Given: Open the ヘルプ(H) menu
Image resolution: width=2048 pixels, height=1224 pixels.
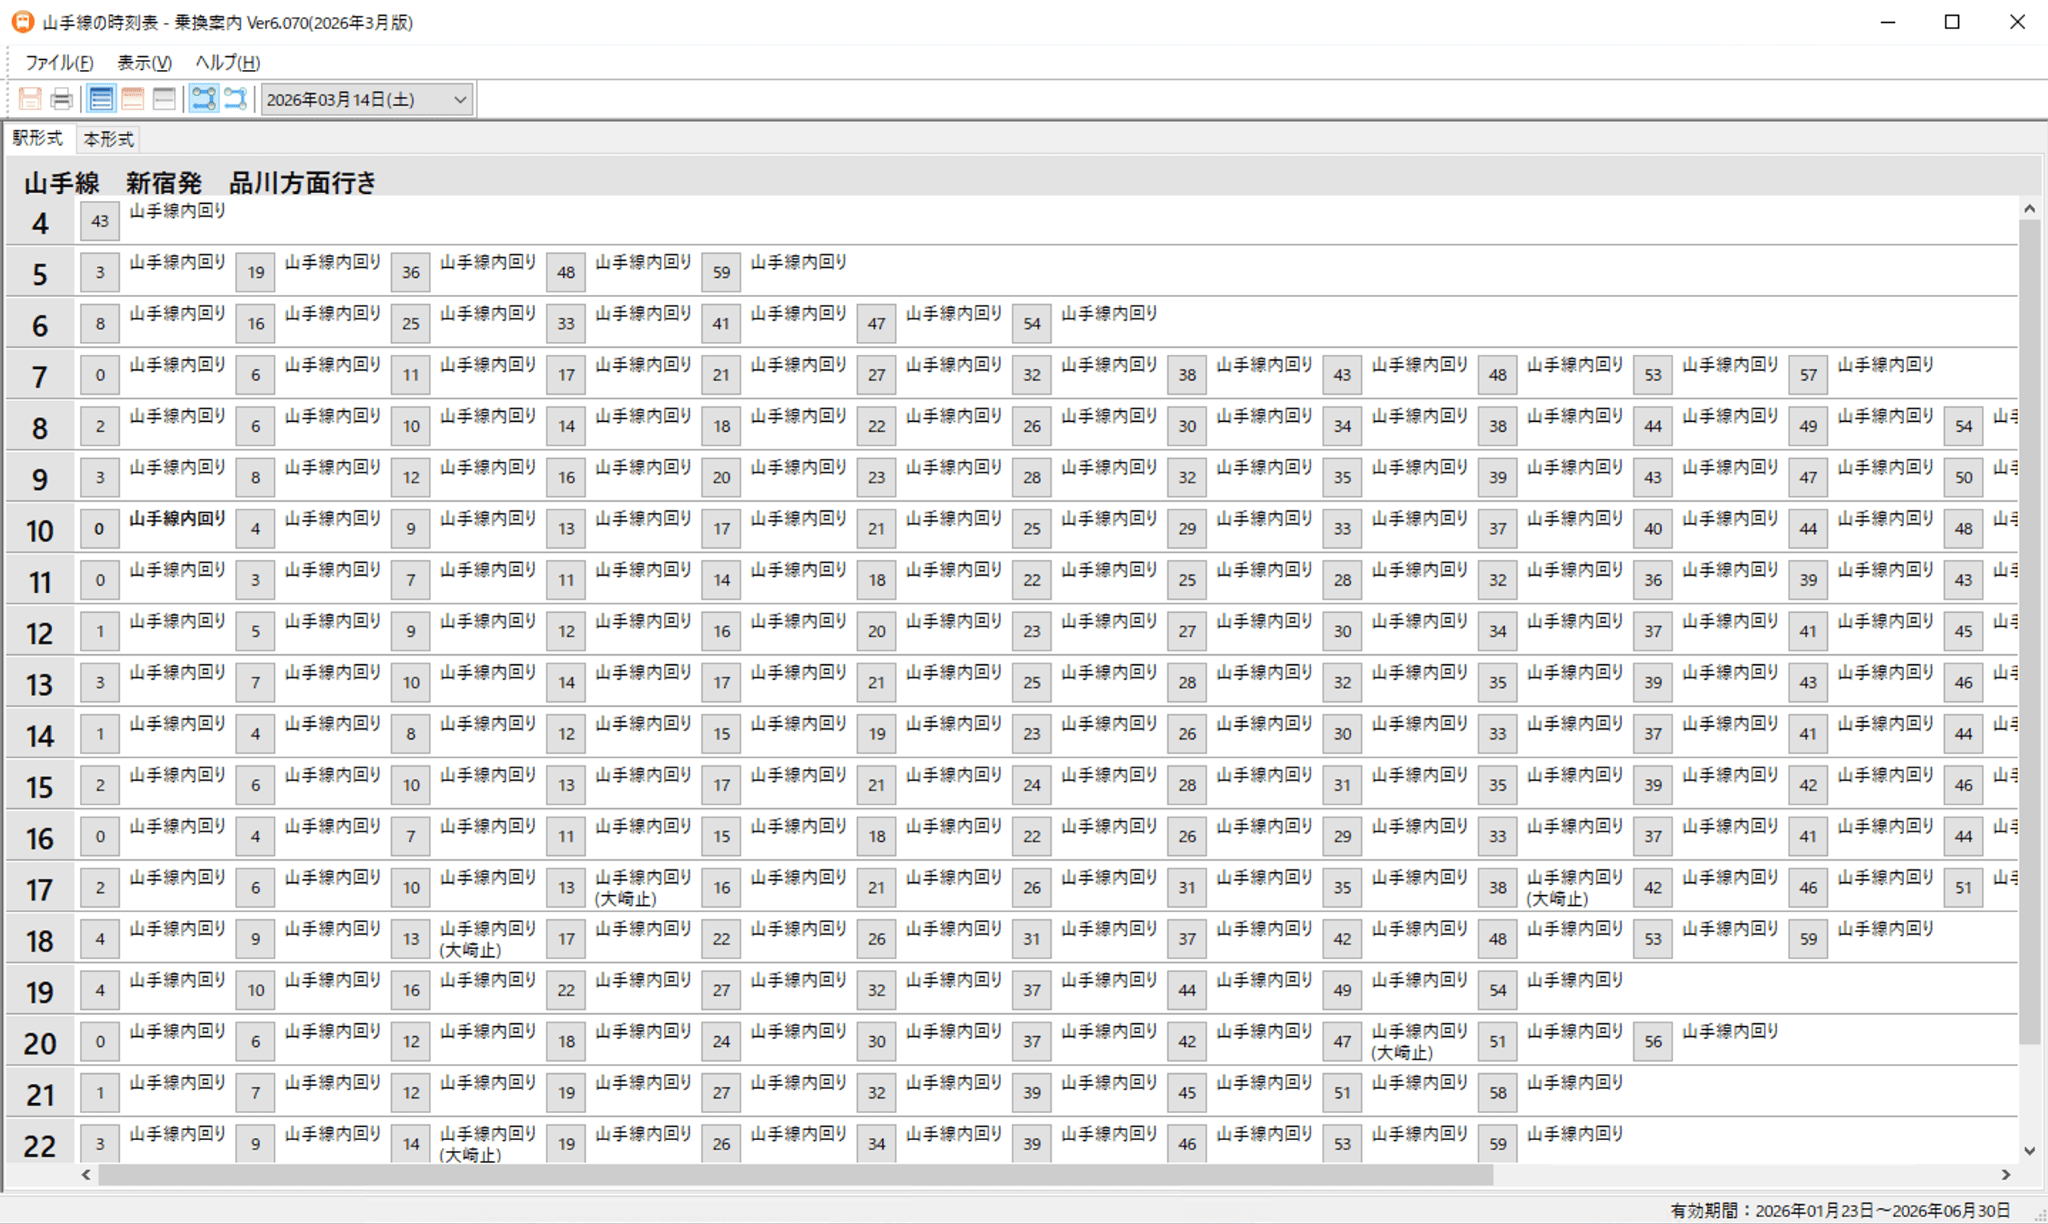Looking at the screenshot, I should [227, 62].
